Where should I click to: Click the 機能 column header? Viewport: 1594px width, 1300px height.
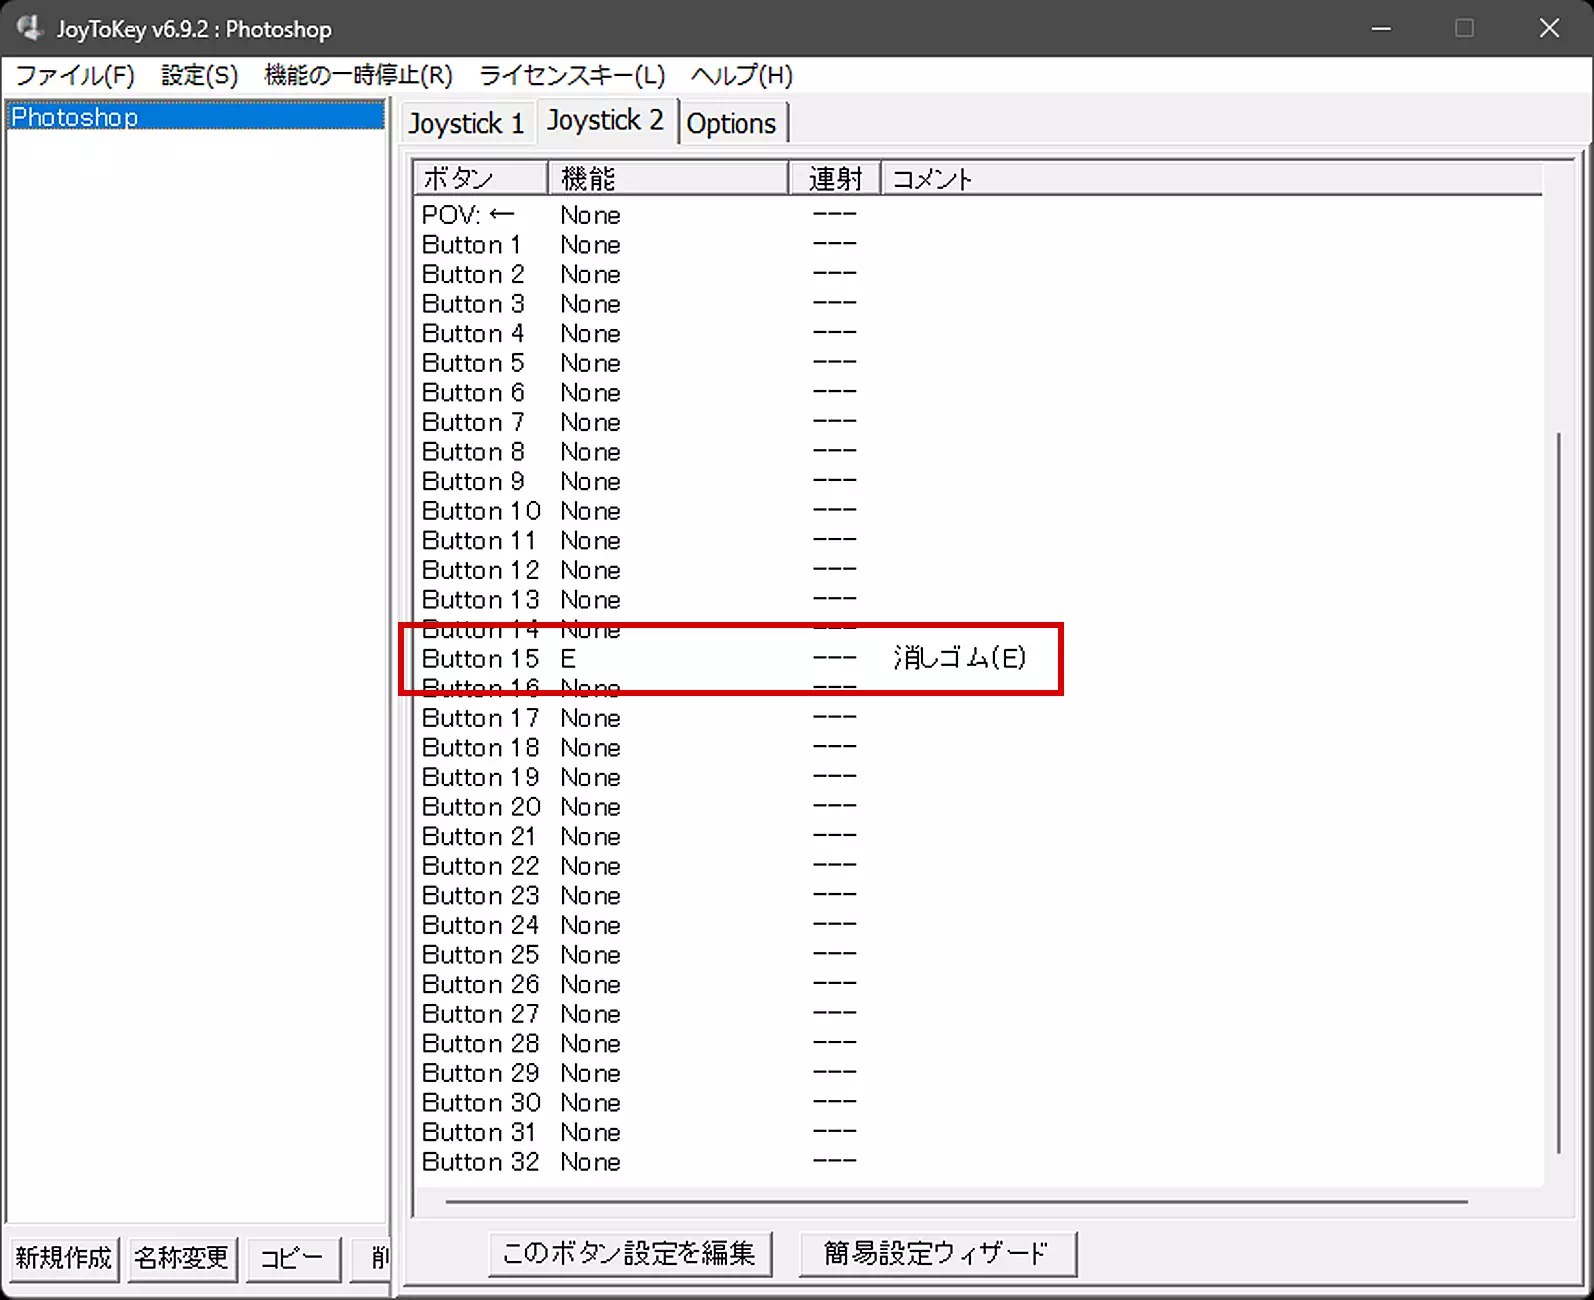668,178
